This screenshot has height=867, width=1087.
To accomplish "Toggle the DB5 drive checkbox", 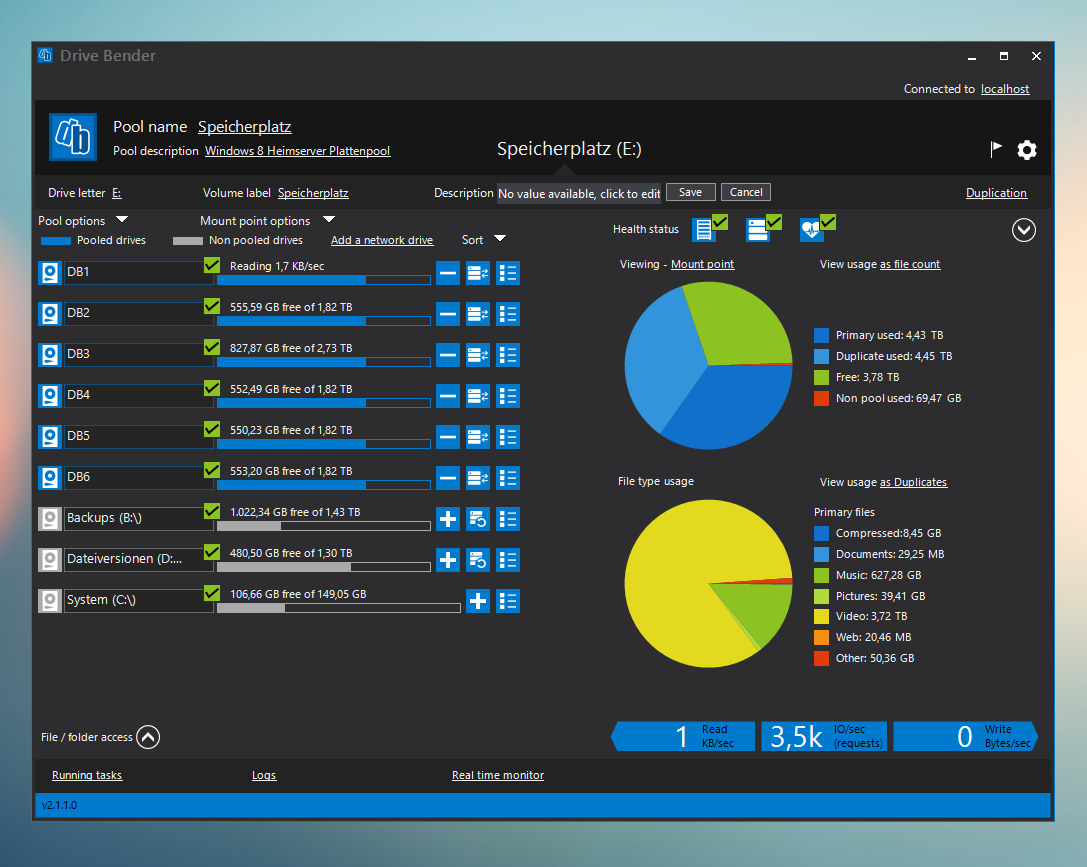I will point(212,428).
